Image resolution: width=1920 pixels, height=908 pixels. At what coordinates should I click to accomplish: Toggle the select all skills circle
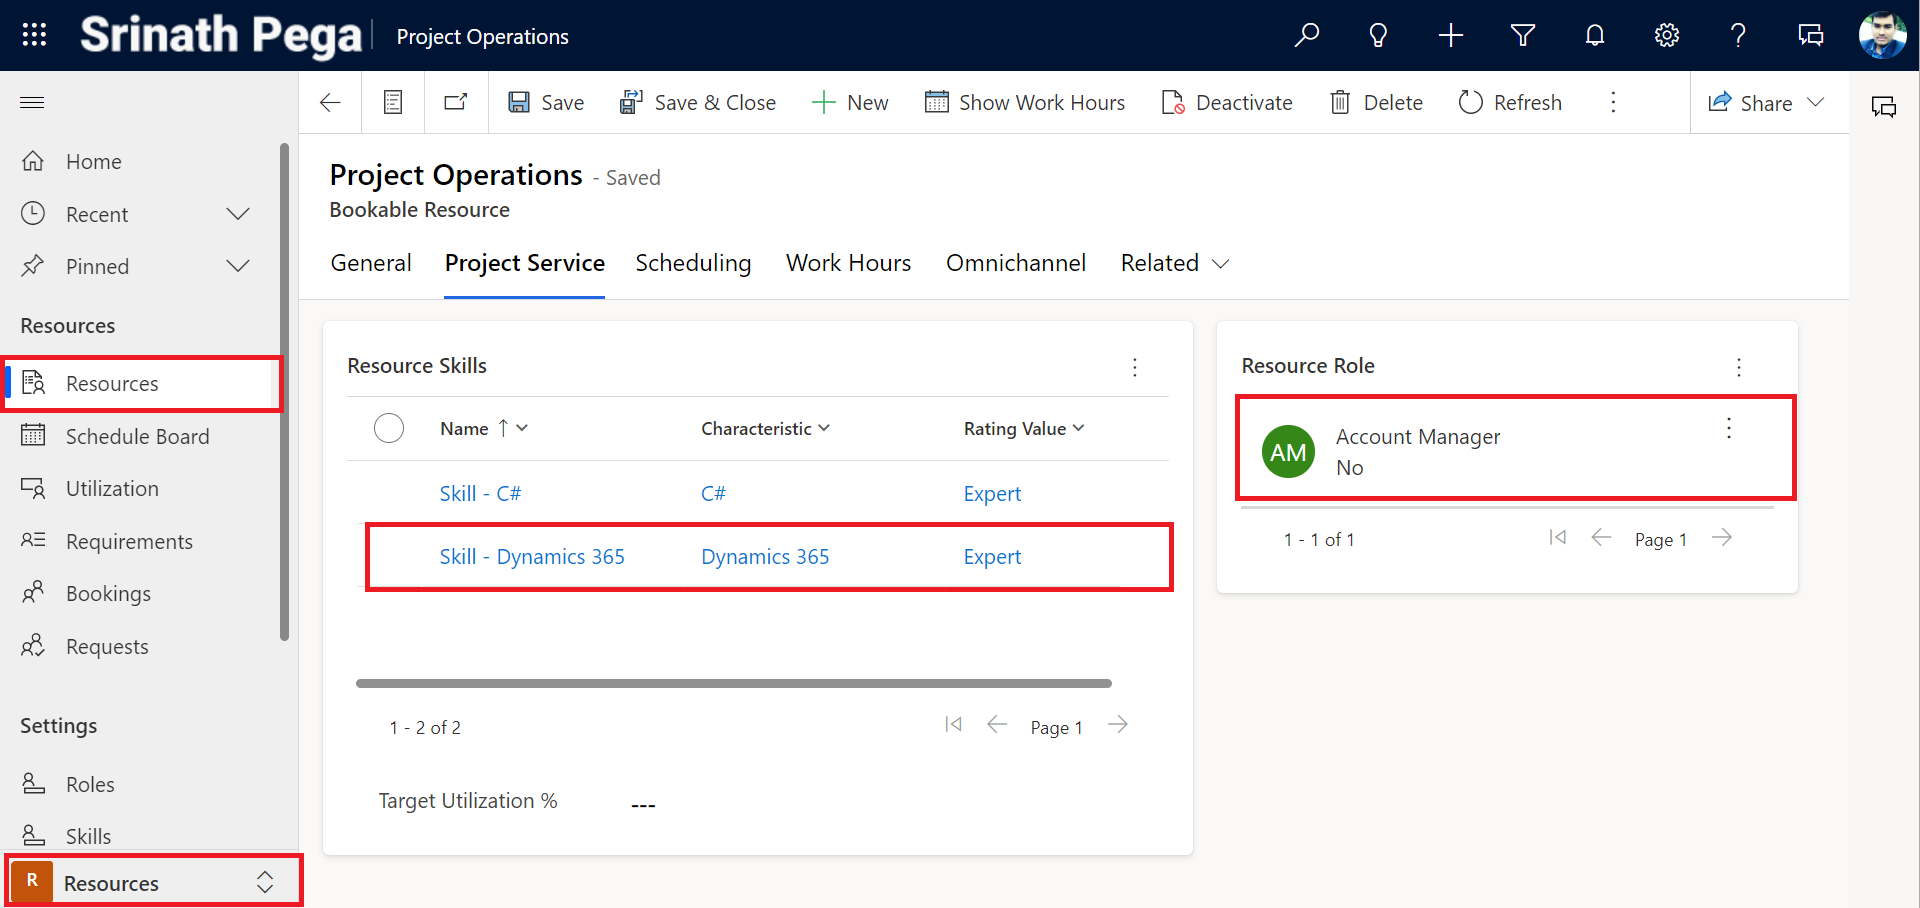tap(388, 428)
